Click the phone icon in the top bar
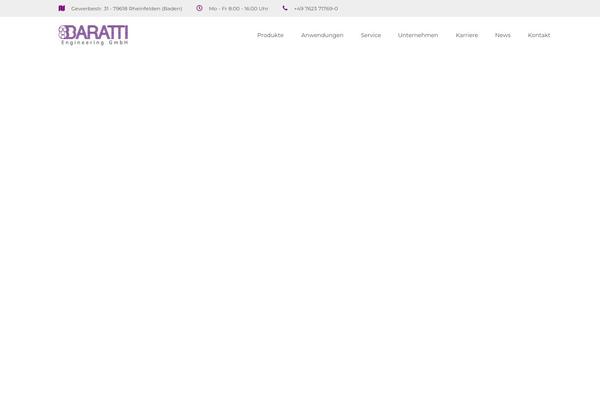Screen dimensions: 600x400 pyautogui.click(x=285, y=8)
